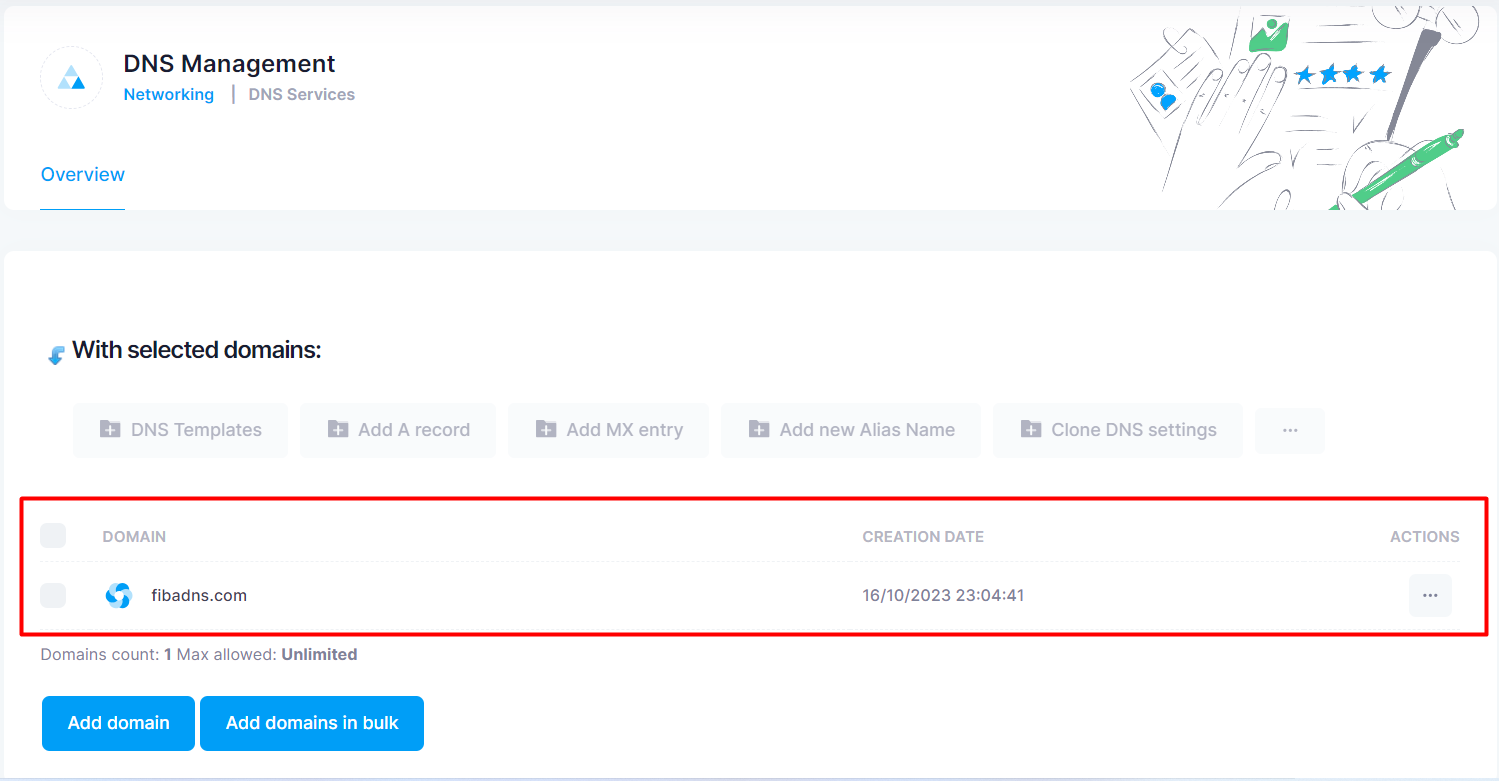Click the Add MX entry button
This screenshot has width=1499, height=781.
pyautogui.click(x=609, y=430)
